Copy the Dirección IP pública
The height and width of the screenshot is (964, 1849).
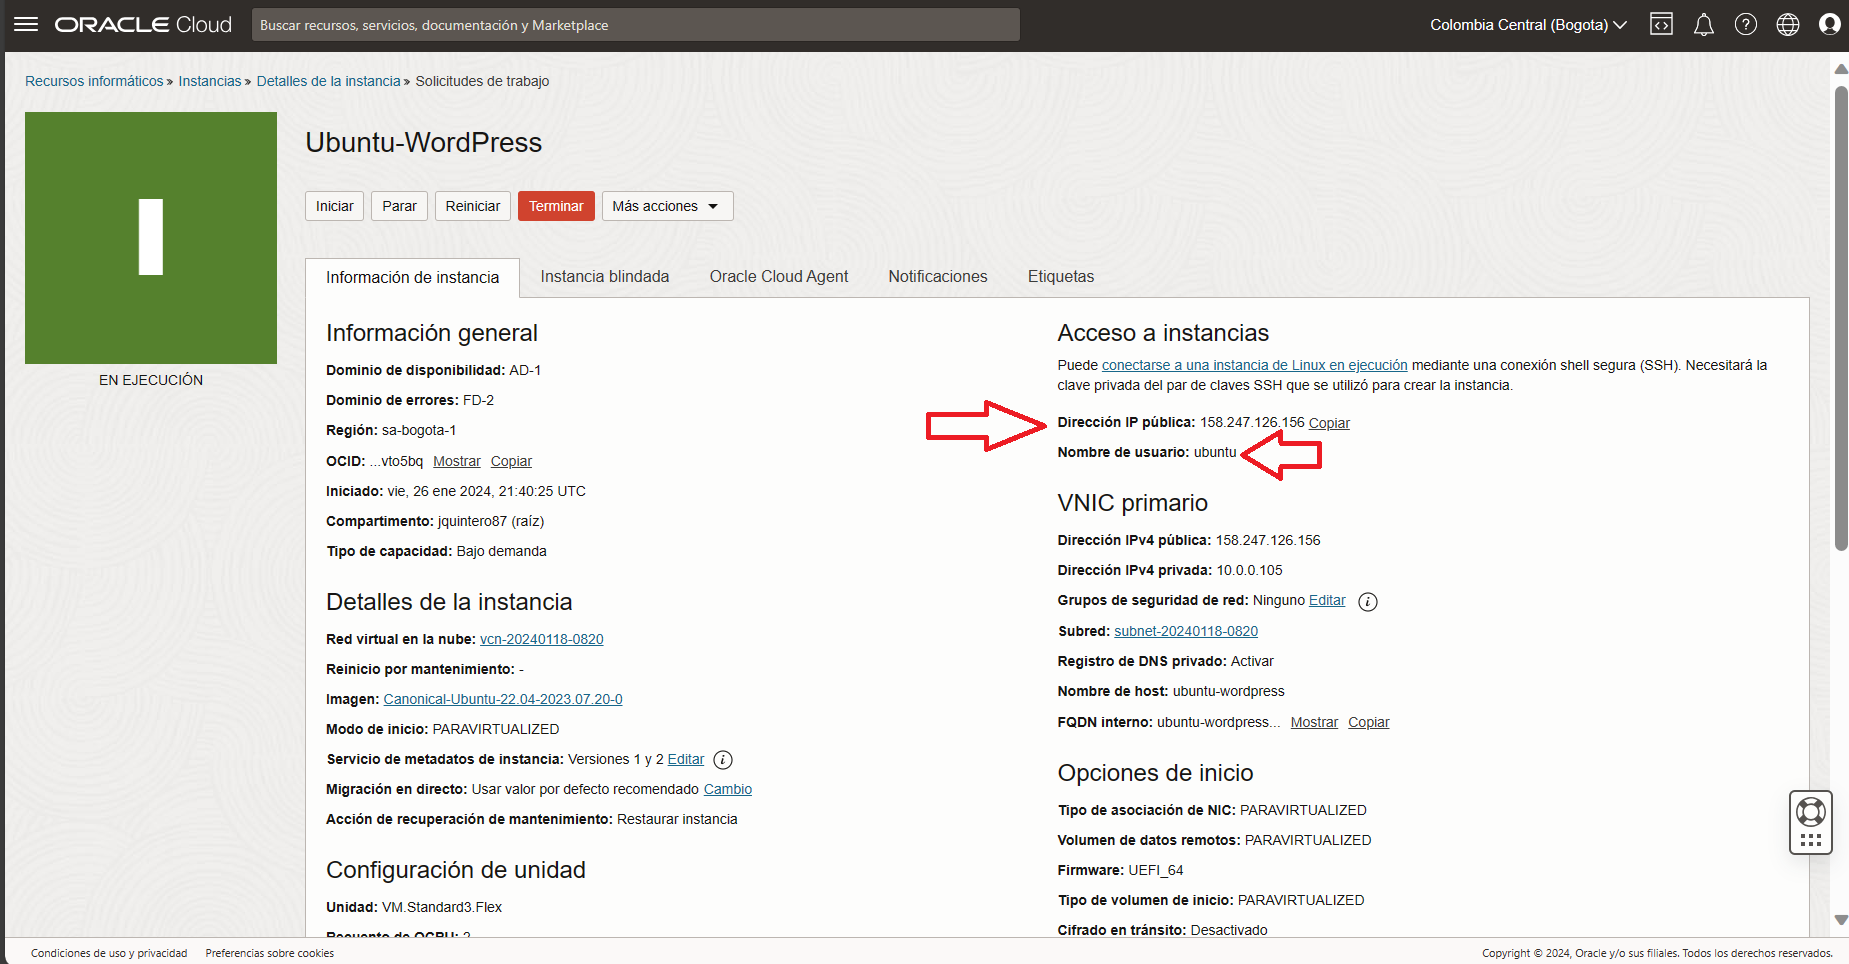1329,423
